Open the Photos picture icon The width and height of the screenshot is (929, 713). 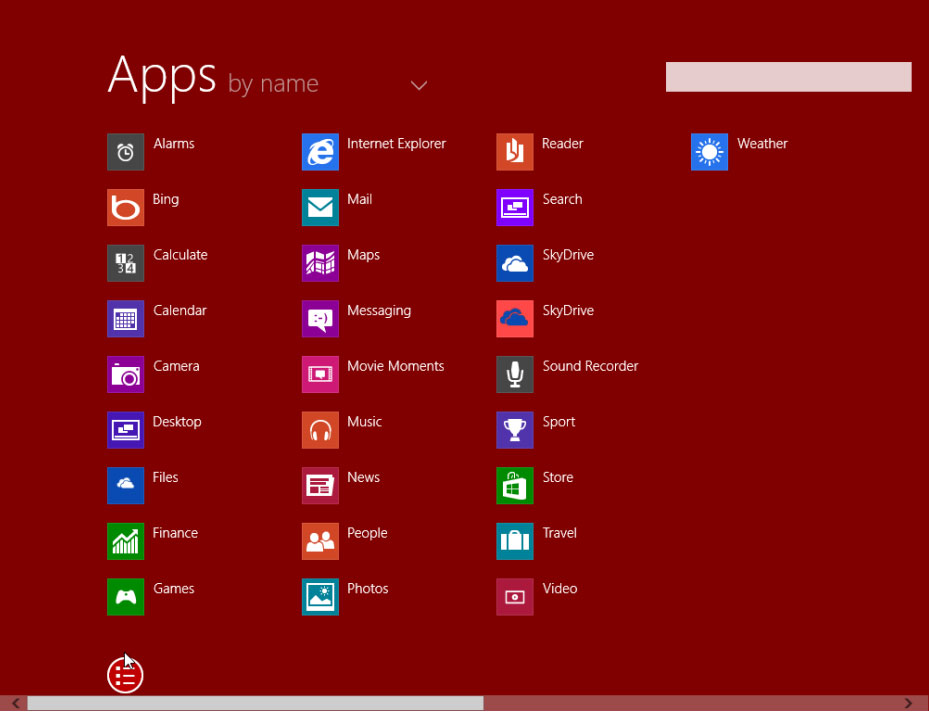tap(321, 597)
